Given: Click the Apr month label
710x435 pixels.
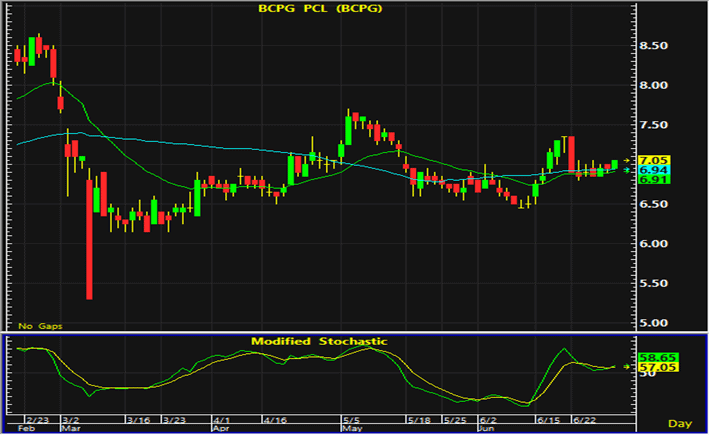Looking at the screenshot, I should (x=221, y=428).
